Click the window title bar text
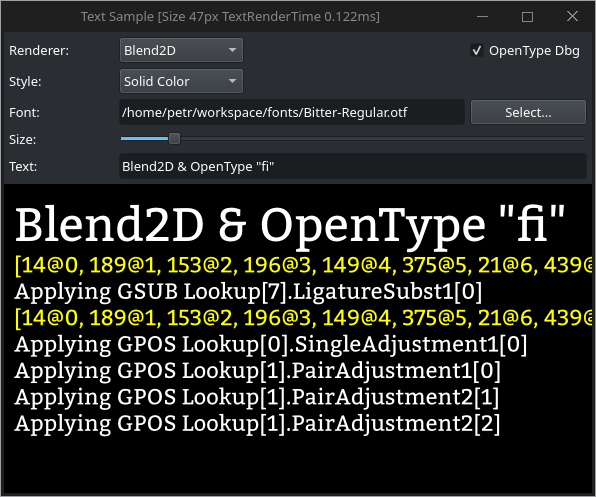Viewport: 596px width, 497px height. point(230,17)
